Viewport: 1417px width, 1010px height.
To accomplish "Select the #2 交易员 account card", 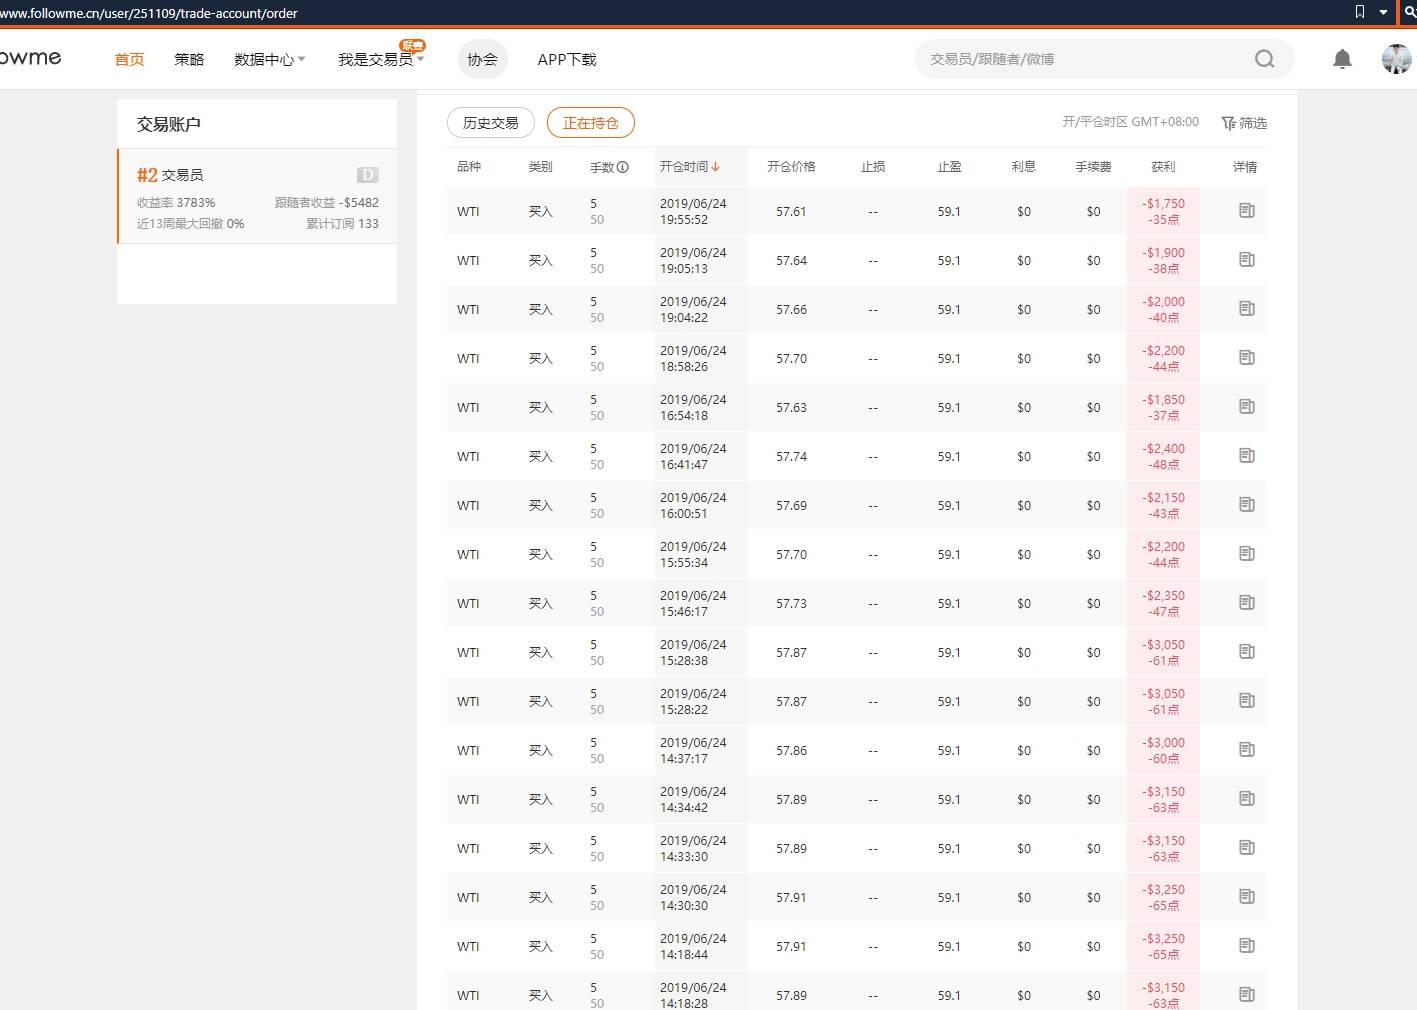I will click(x=257, y=196).
